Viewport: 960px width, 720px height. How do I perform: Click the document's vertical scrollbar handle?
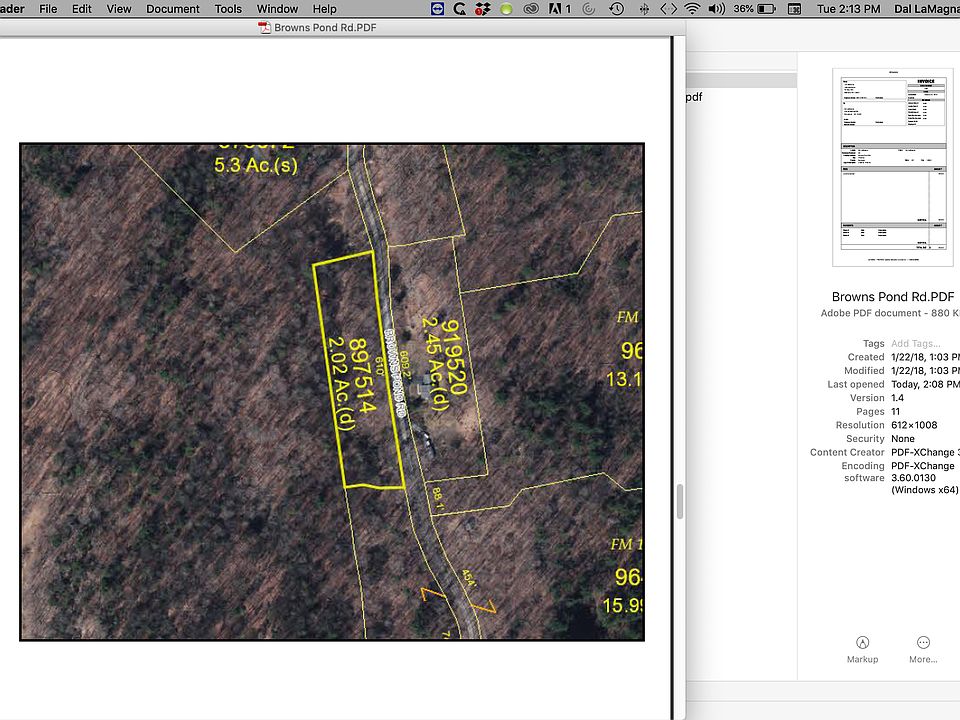[680, 501]
